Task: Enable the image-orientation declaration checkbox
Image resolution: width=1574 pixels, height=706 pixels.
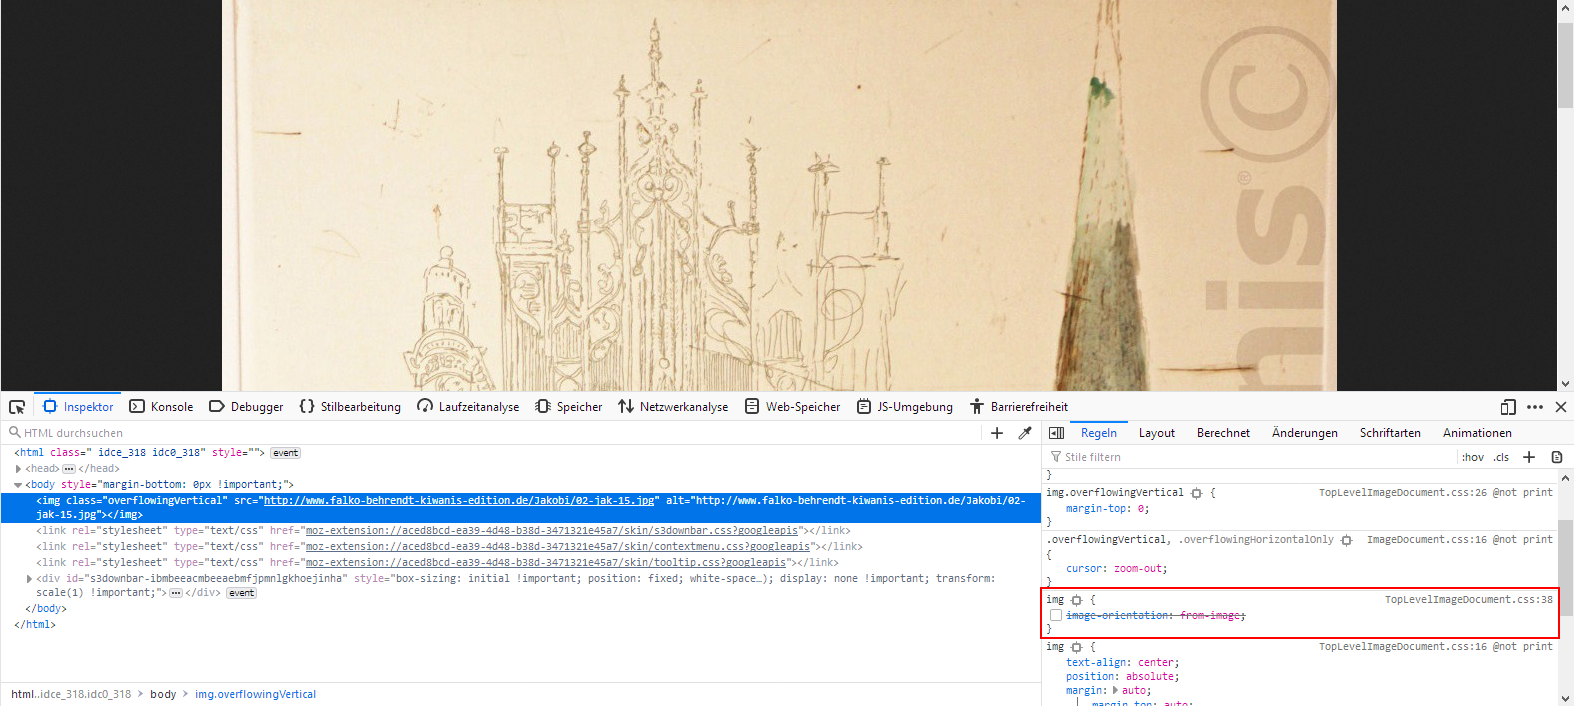Action: point(1056,615)
